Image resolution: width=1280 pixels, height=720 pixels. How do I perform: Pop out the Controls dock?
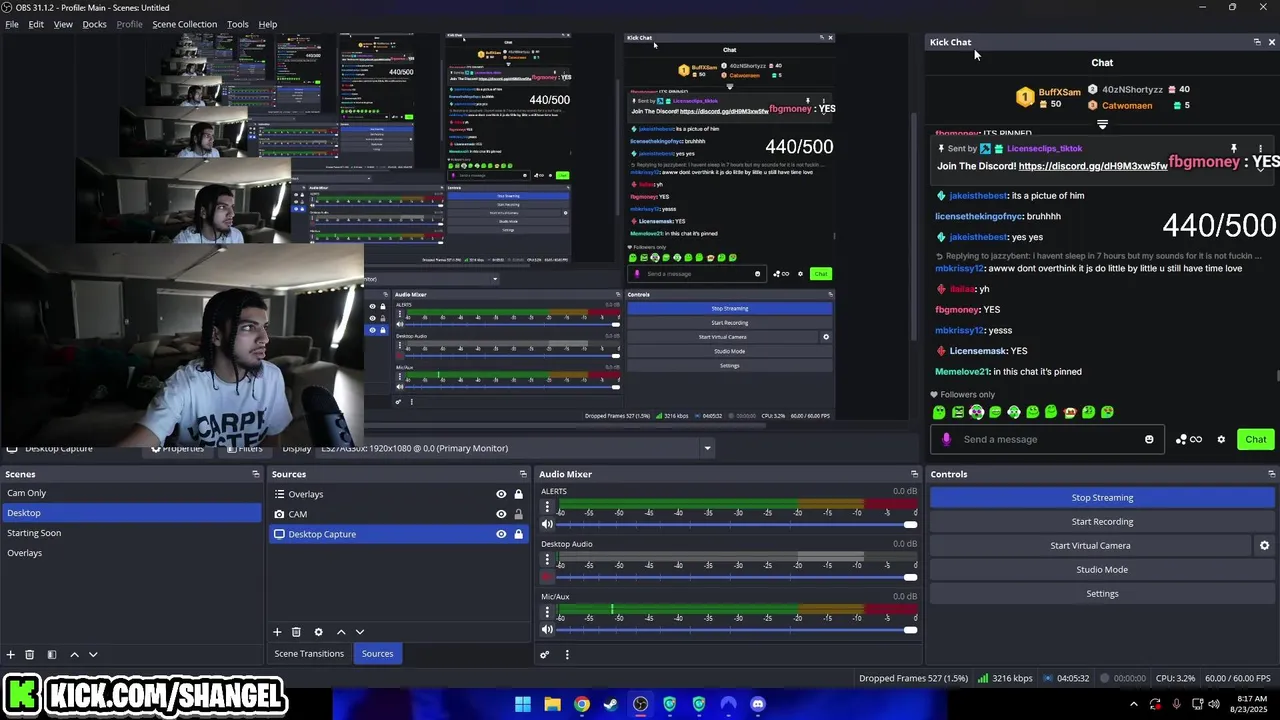pyautogui.click(x=1271, y=474)
